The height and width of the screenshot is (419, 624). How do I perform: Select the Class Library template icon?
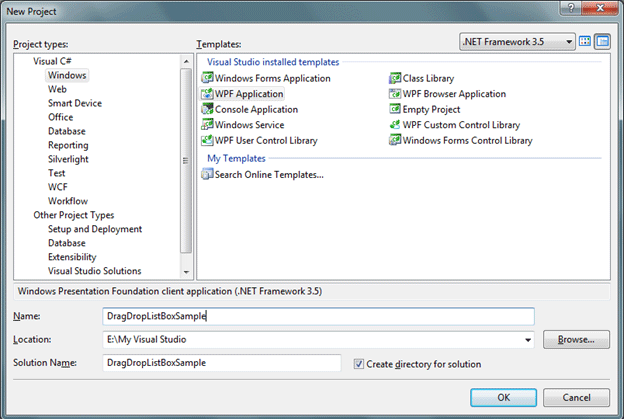395,78
